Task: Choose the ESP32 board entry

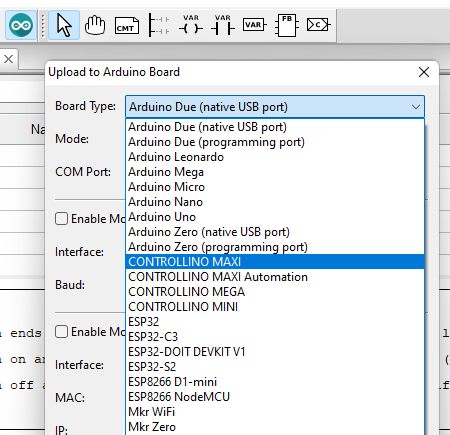Action: point(275,322)
